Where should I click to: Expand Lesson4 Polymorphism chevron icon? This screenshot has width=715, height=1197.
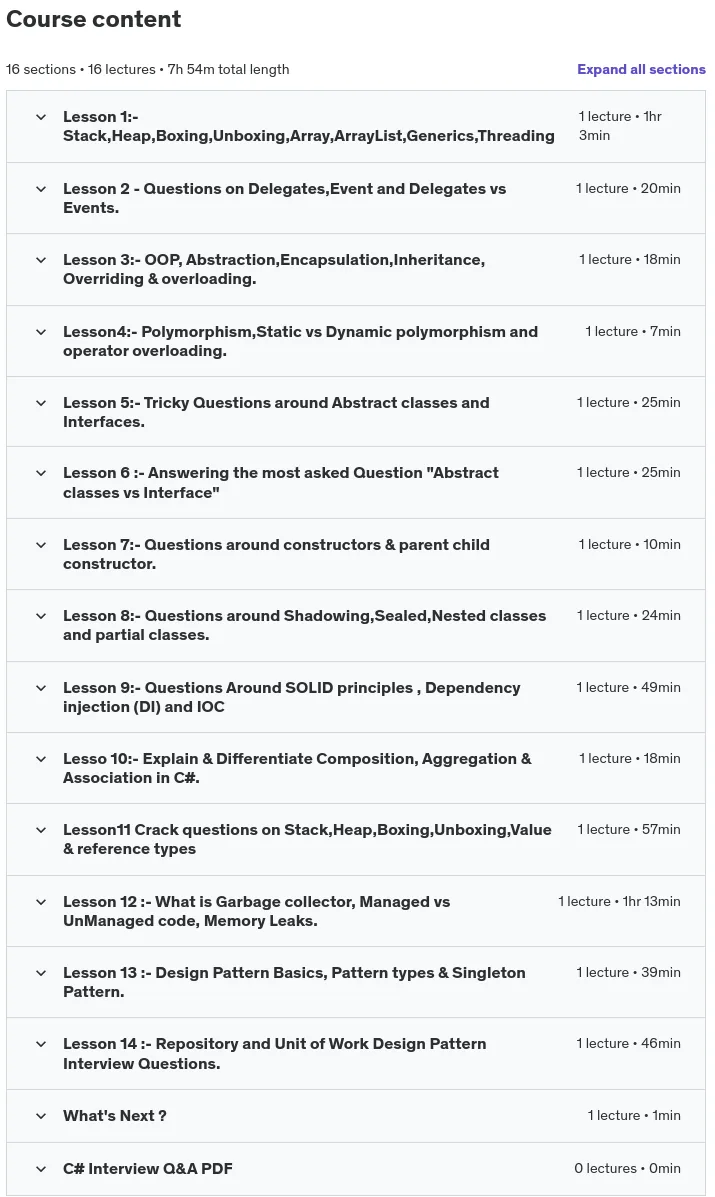(x=41, y=331)
